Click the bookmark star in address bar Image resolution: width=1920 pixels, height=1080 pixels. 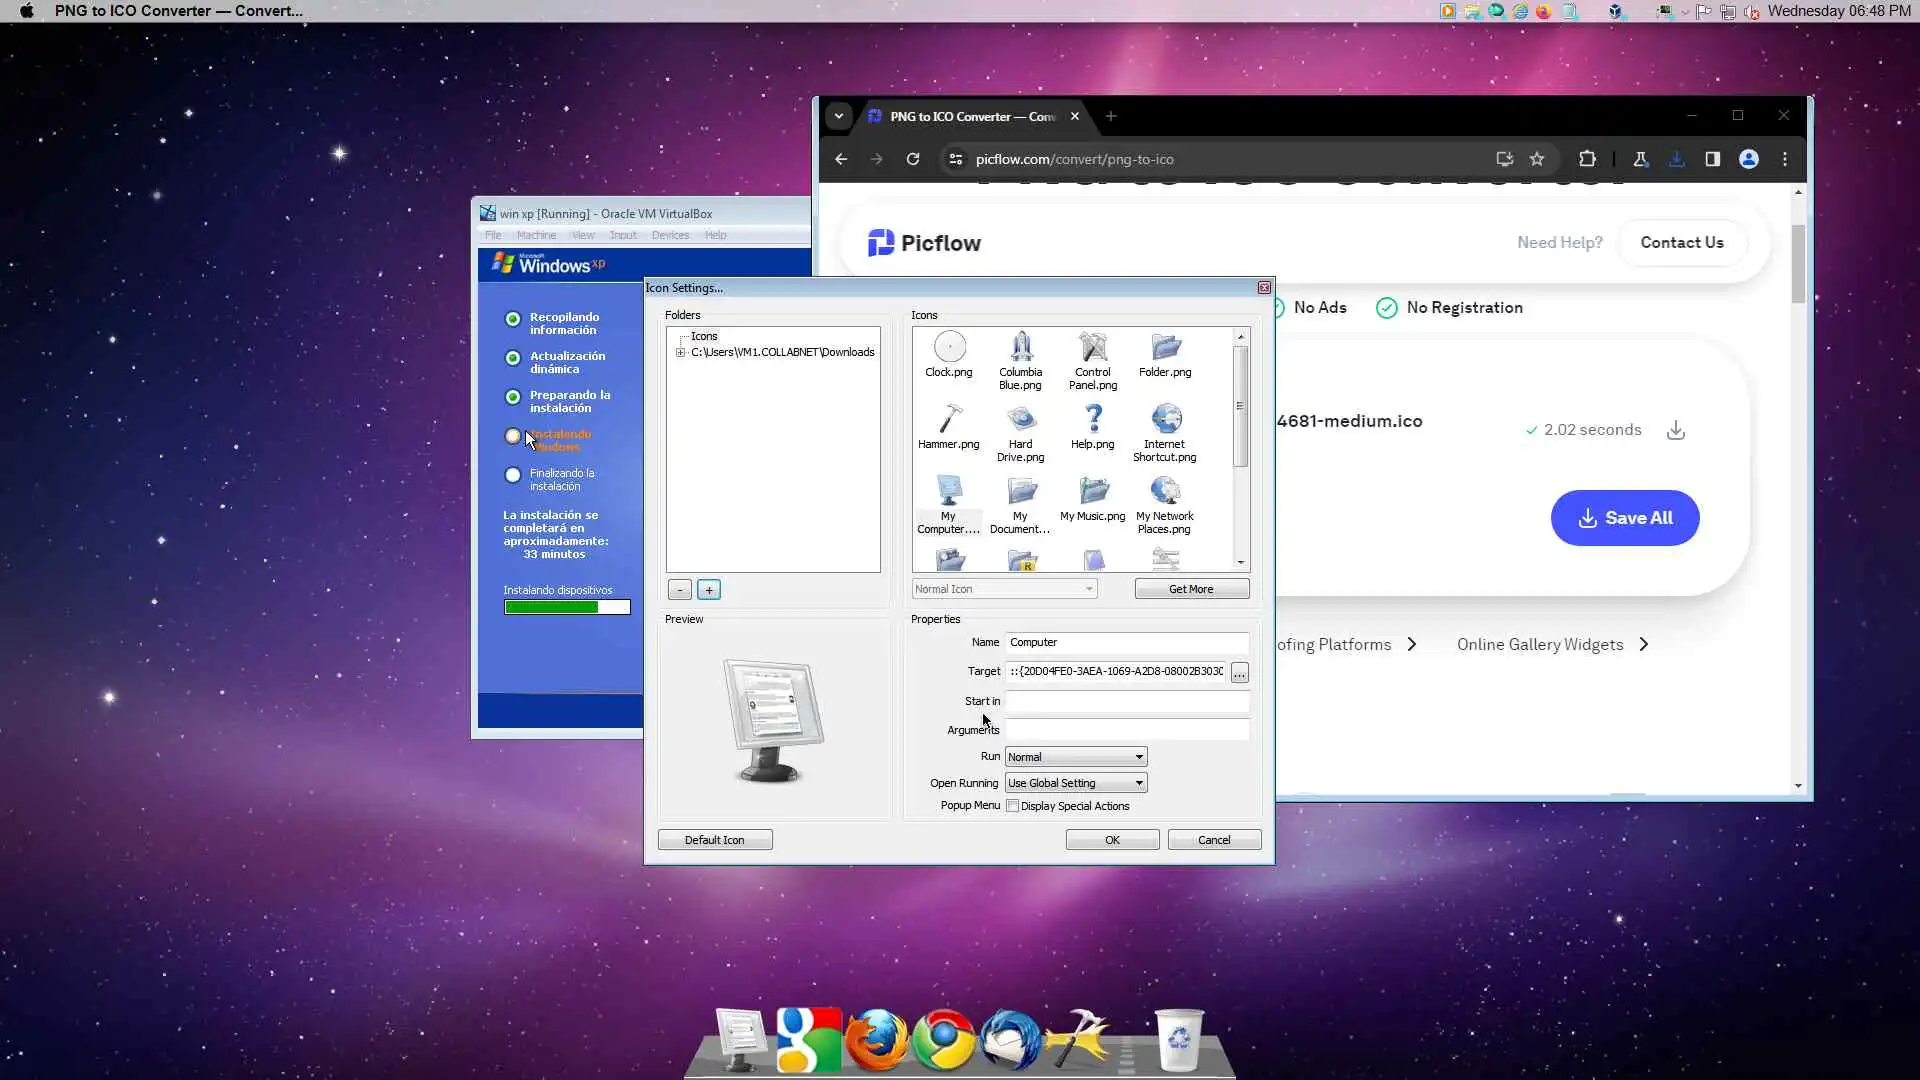pyautogui.click(x=1537, y=159)
